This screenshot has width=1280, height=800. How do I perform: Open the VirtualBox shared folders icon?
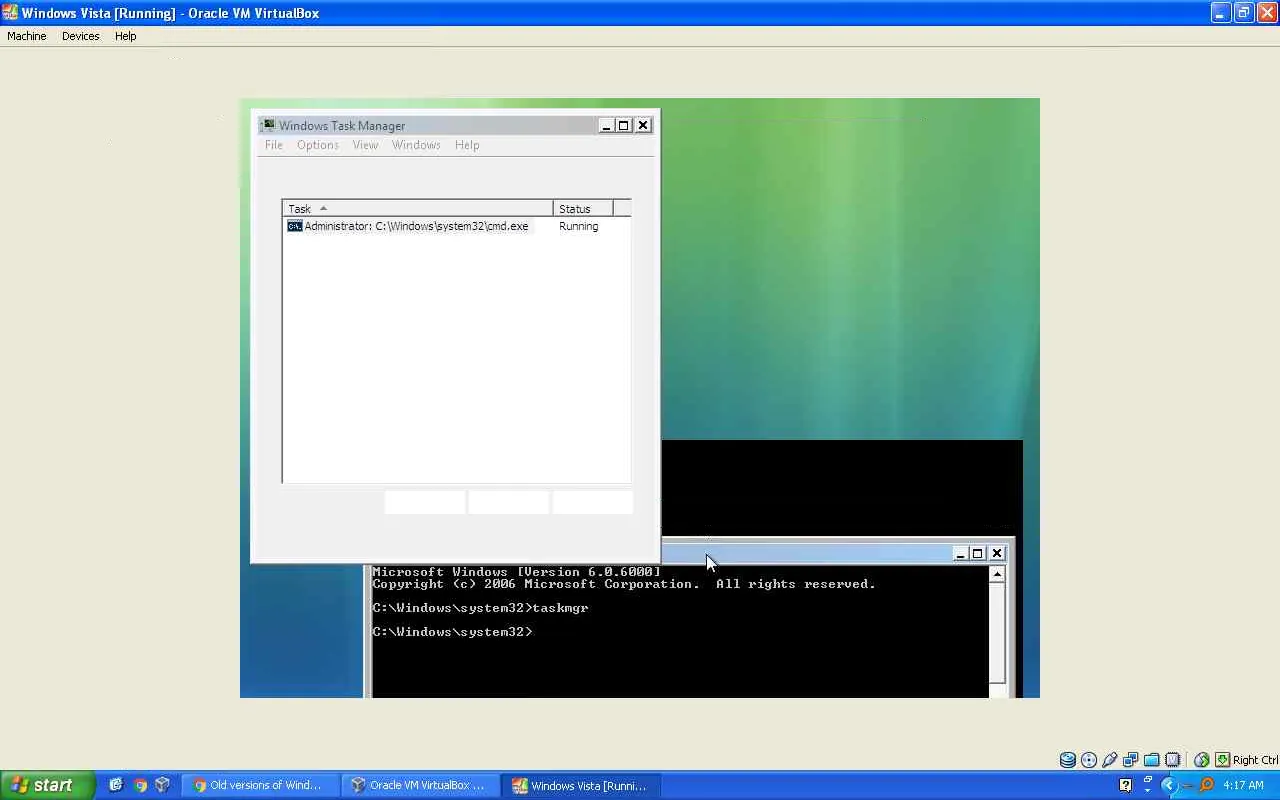pyautogui.click(x=1152, y=760)
